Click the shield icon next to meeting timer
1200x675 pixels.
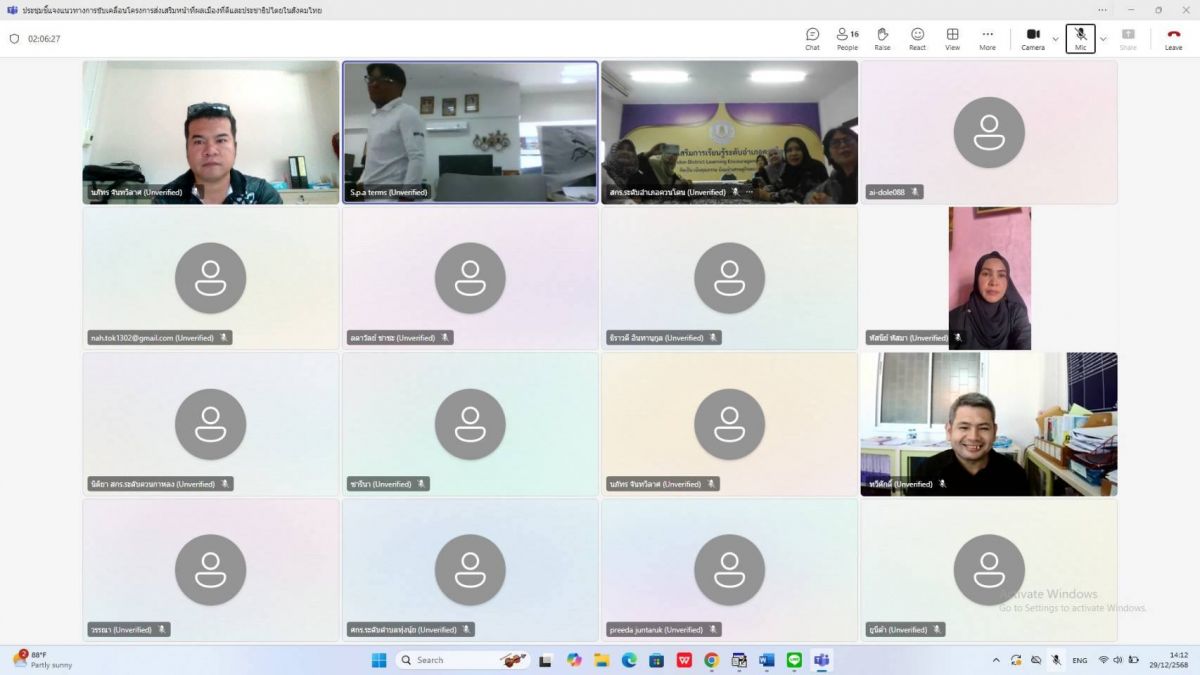[x=14, y=39]
